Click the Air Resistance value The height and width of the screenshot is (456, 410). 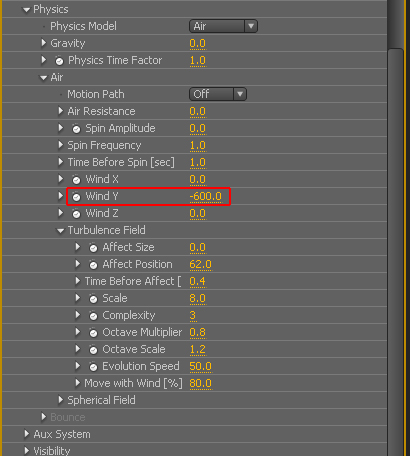pyautogui.click(x=198, y=111)
